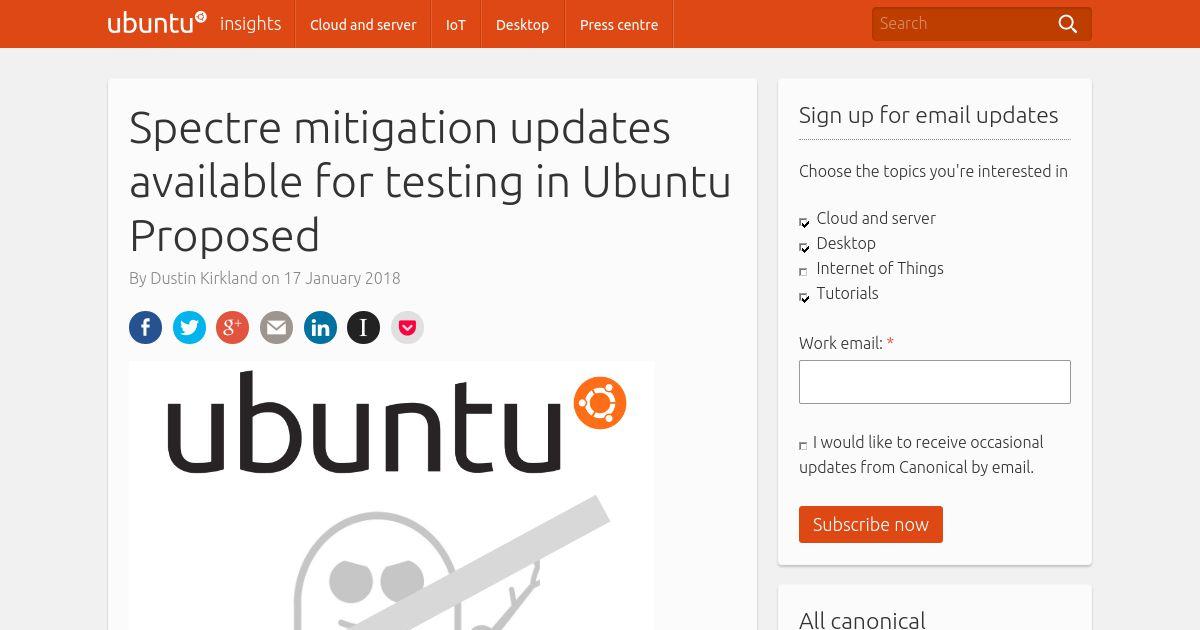Image resolution: width=1200 pixels, height=630 pixels.
Task: Save article to Pocket icon
Action: (x=407, y=327)
